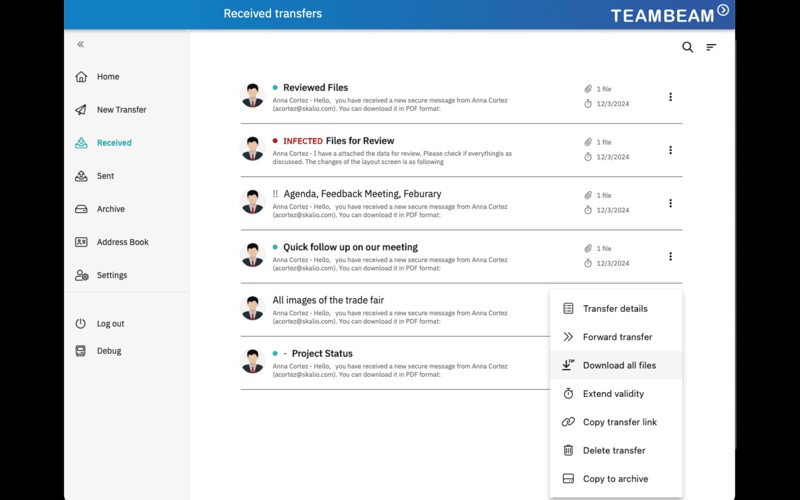This screenshot has height=500, width=800.
Task: Open the Reviewed Files transfer title
Action: coord(315,88)
